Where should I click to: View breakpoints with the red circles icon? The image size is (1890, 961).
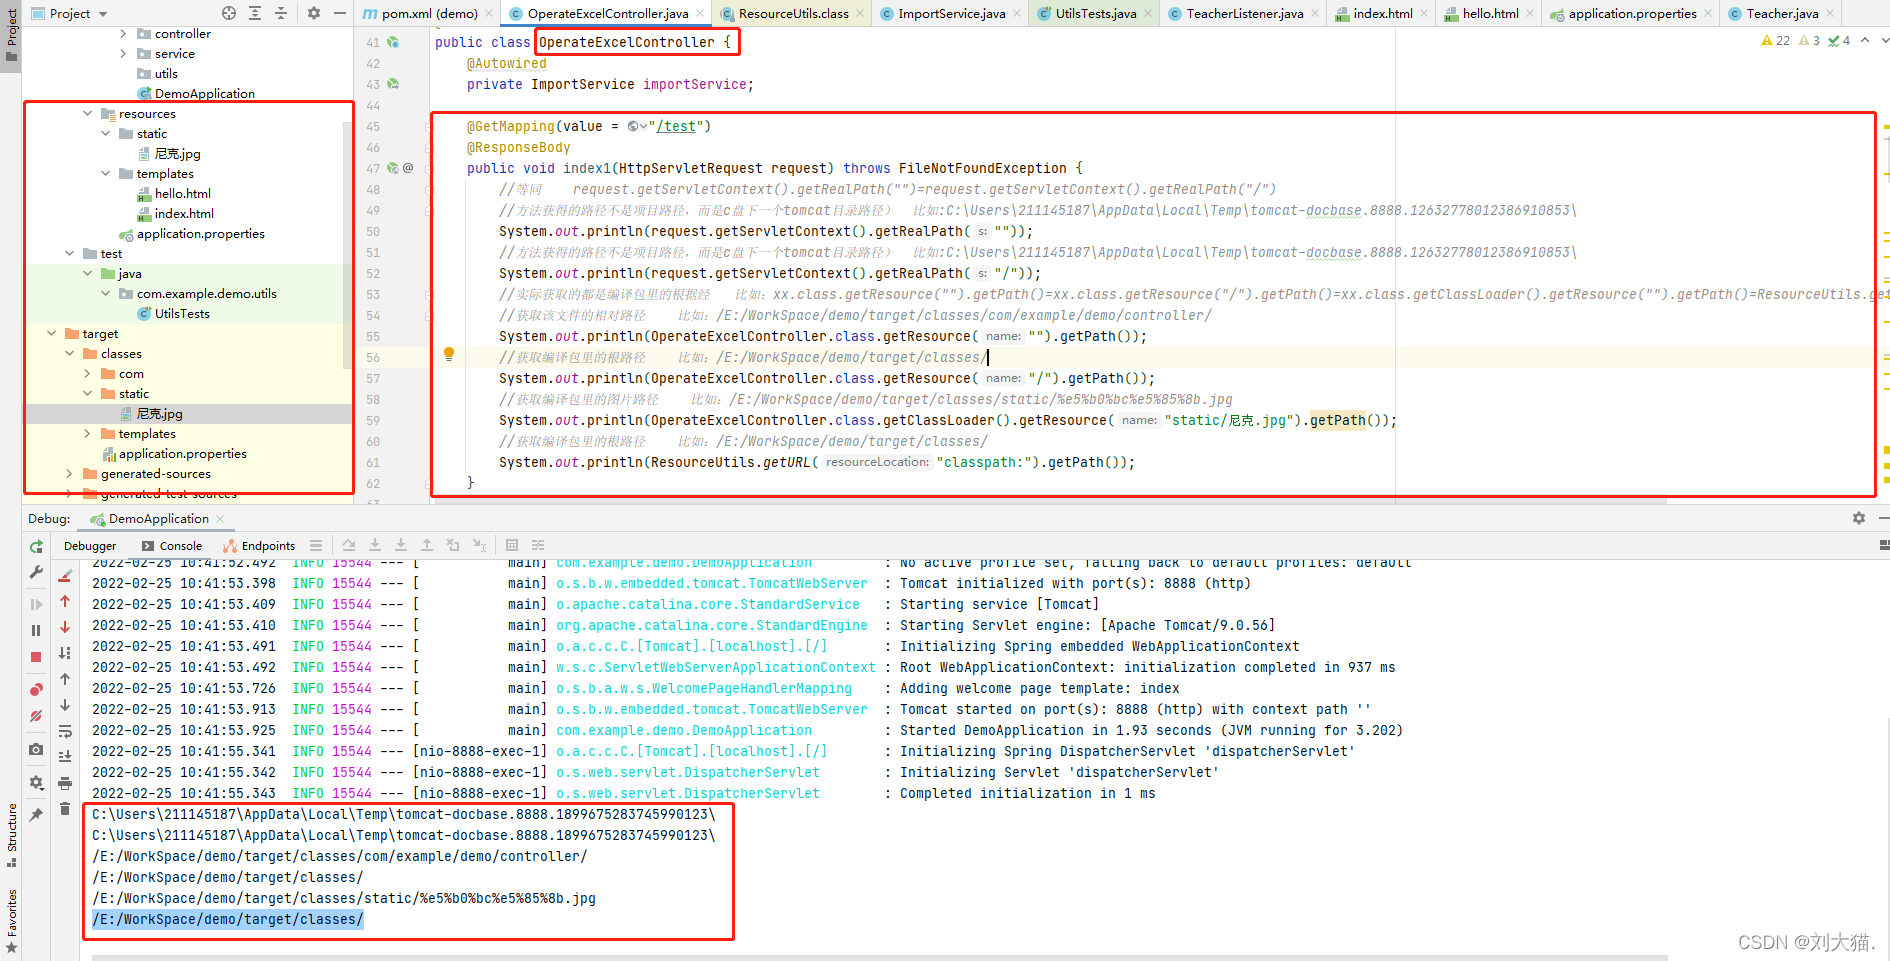(x=36, y=690)
